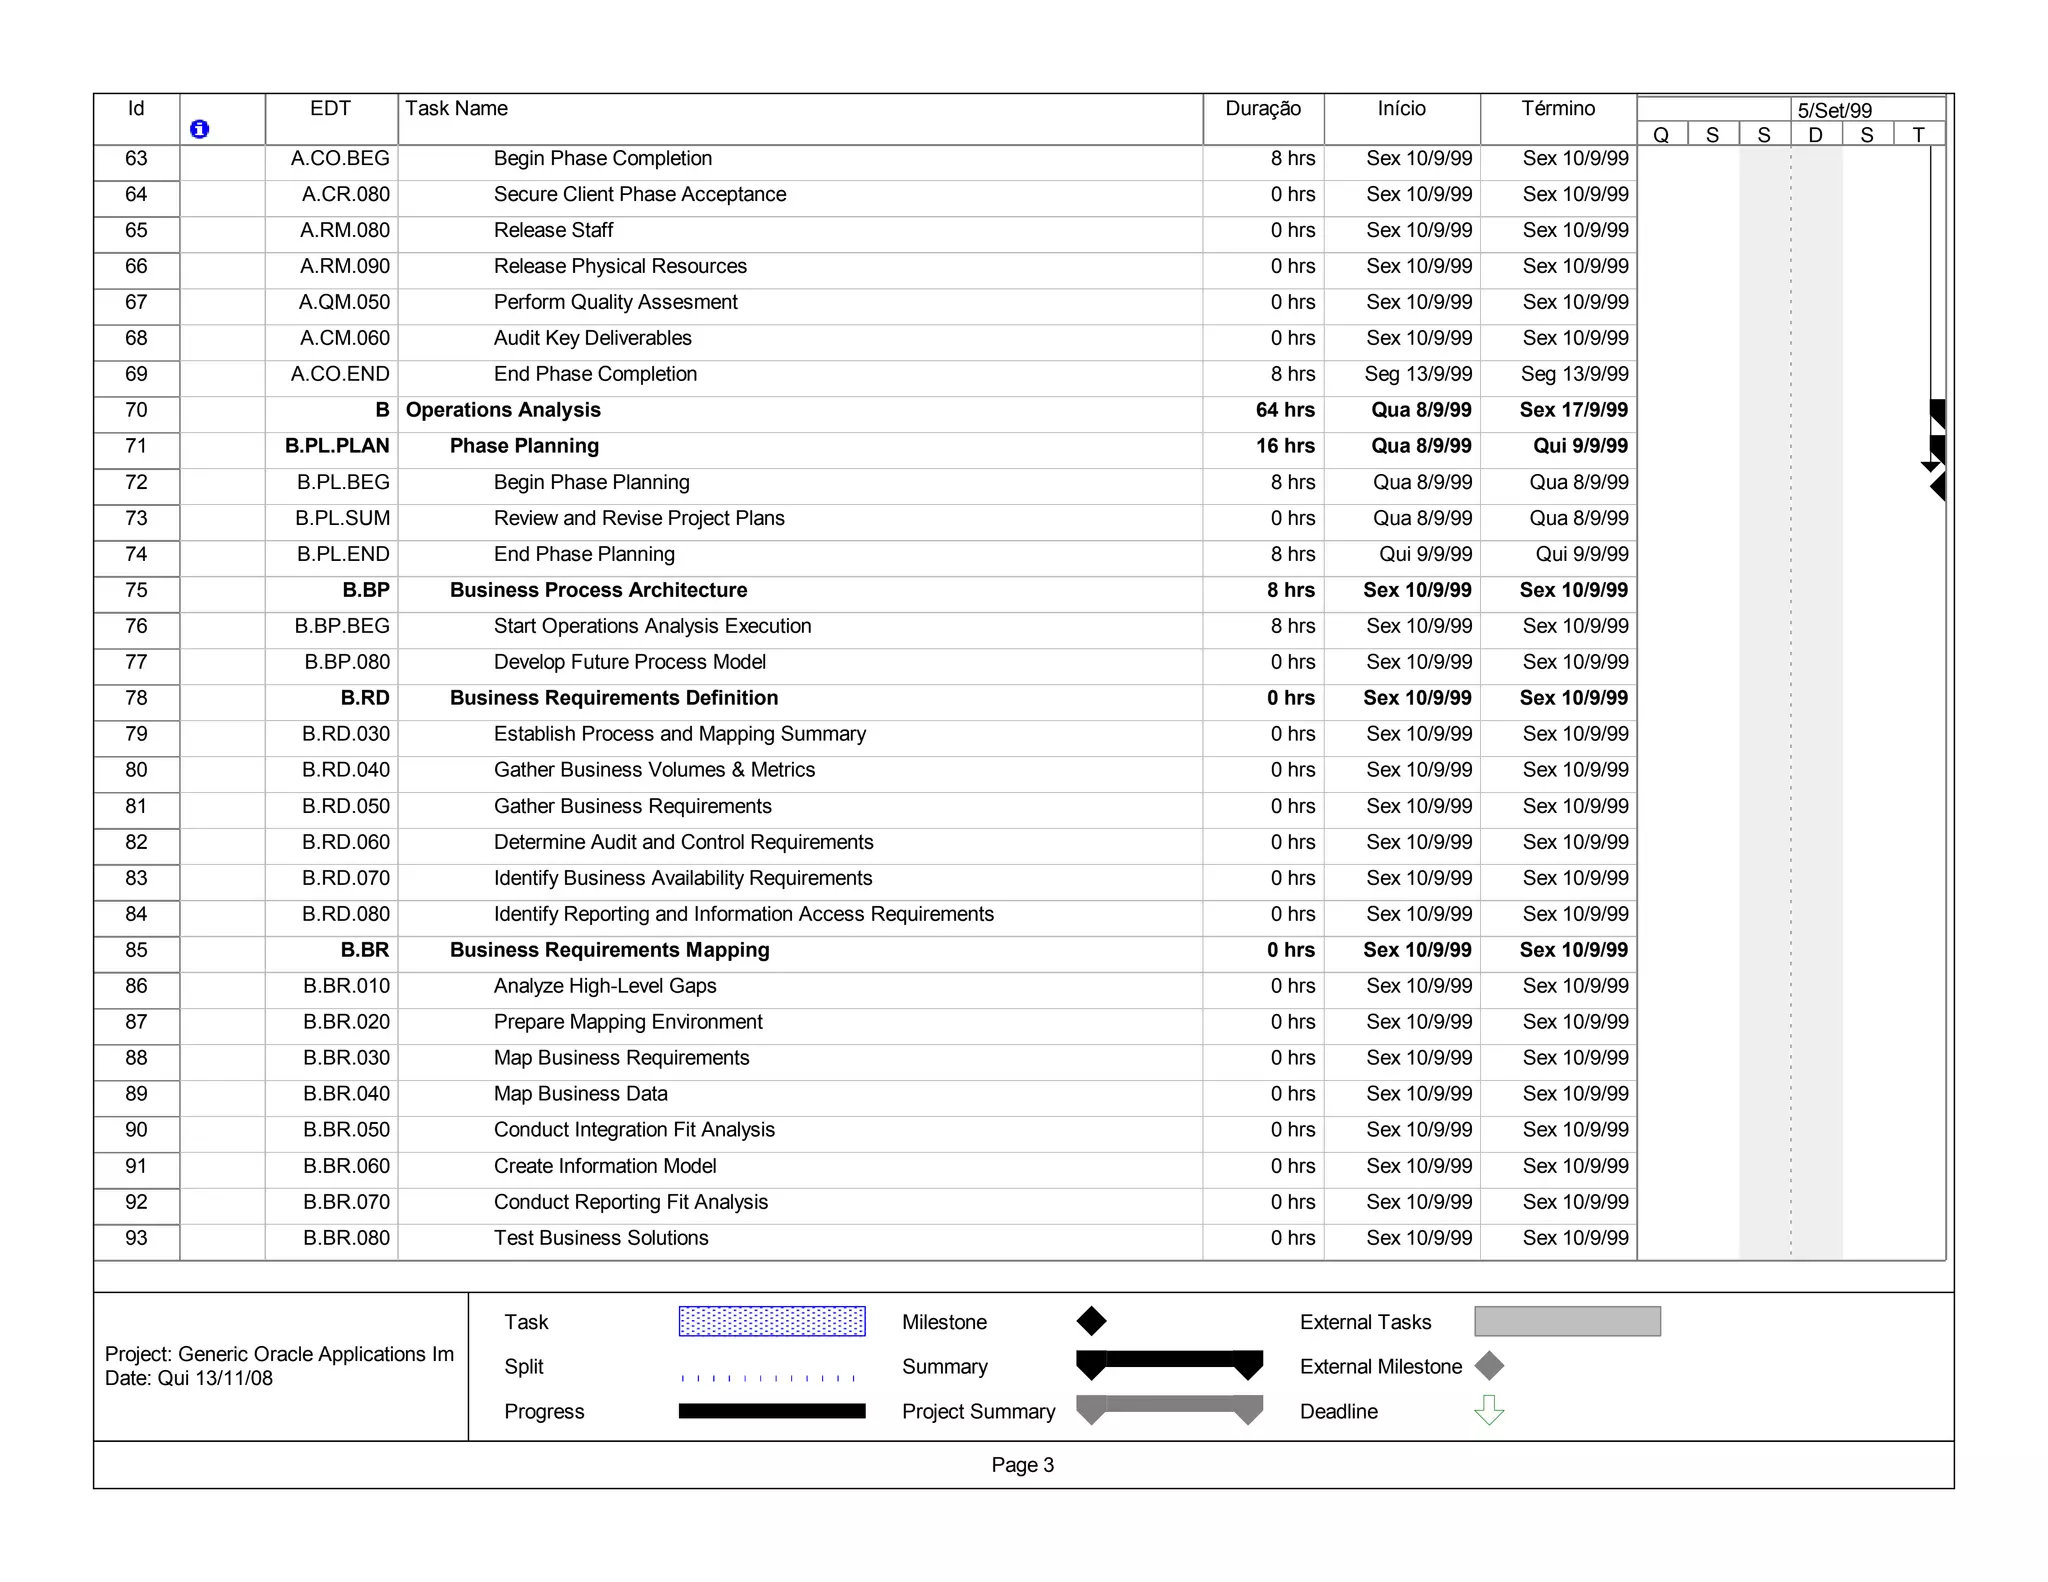Select Analyze High-Level Gaps task
Image resolution: width=2048 pixels, height=1582 pixels.
coord(605,987)
